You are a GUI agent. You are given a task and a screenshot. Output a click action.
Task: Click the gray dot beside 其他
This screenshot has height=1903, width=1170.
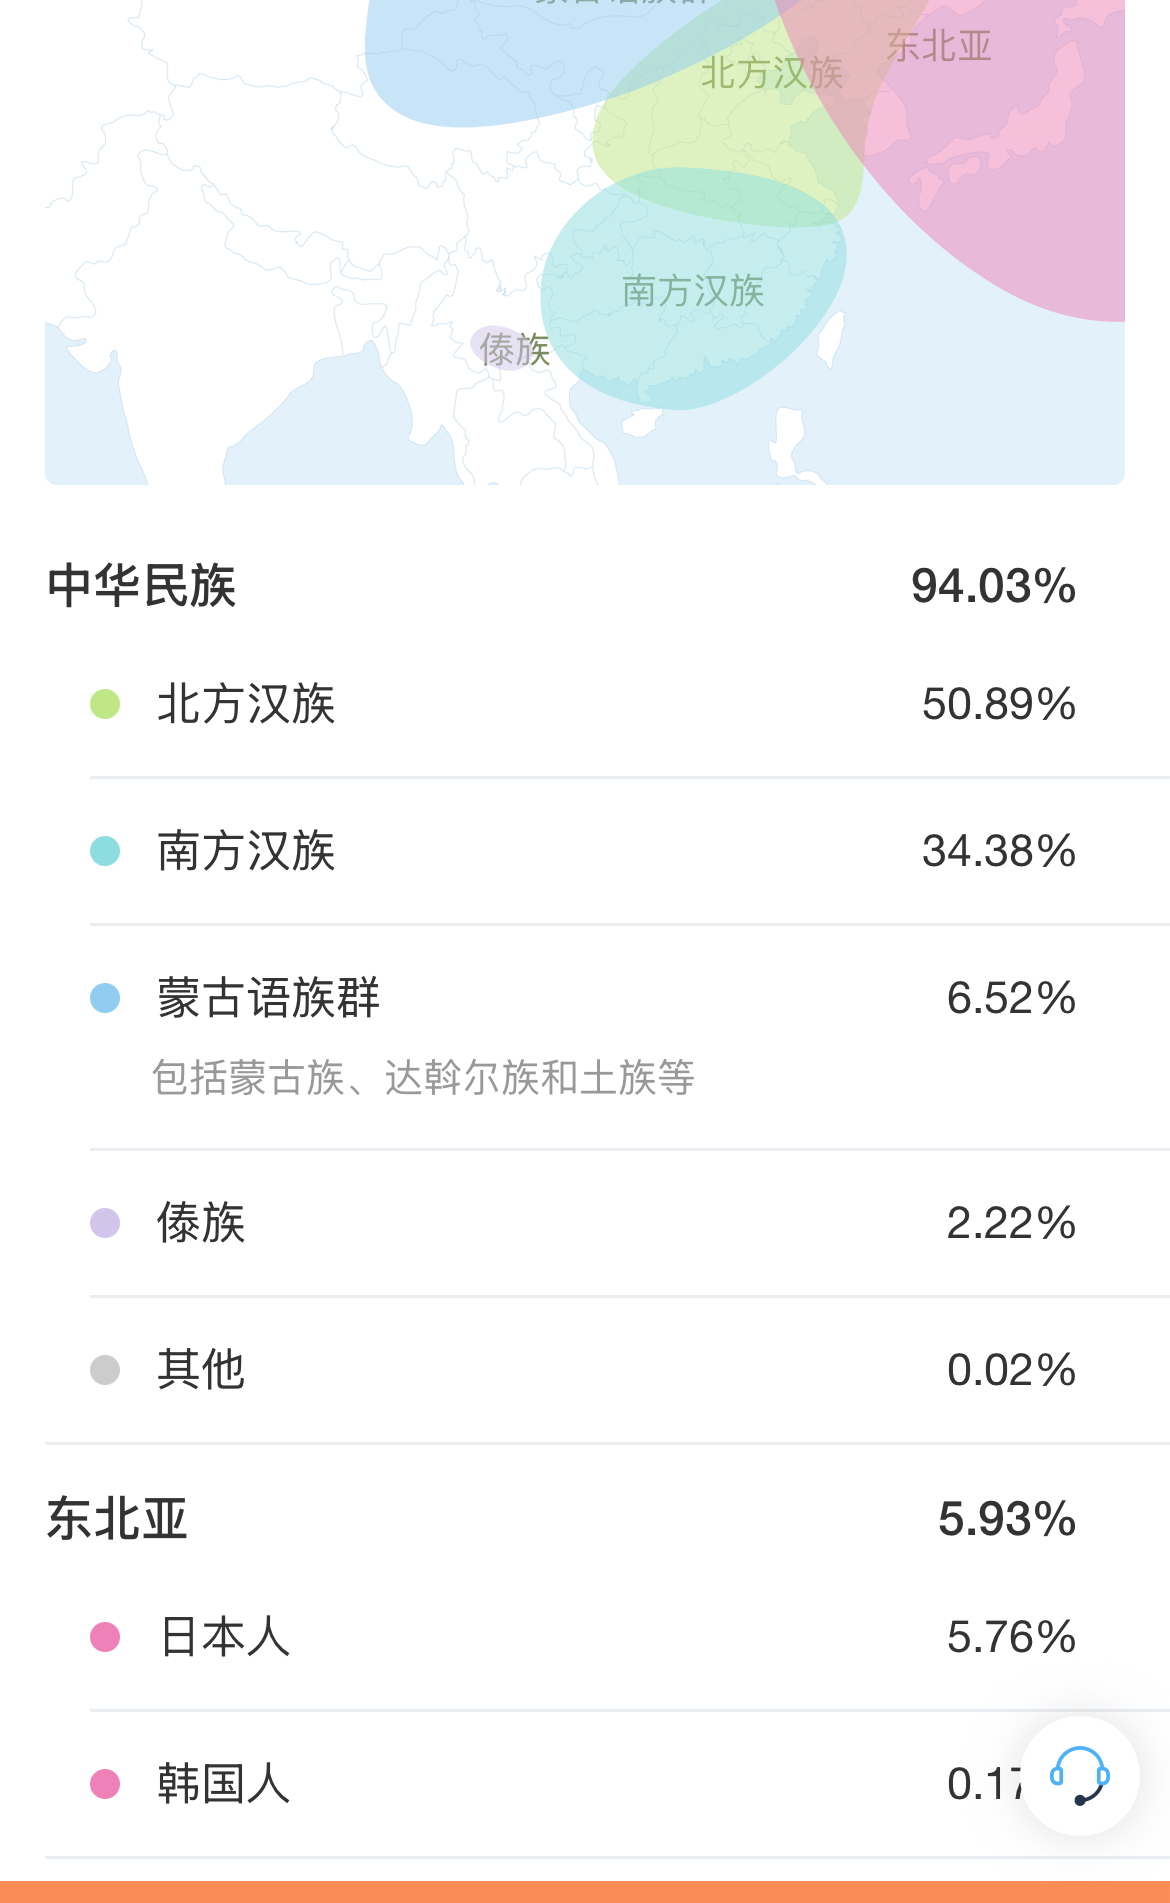point(105,1370)
